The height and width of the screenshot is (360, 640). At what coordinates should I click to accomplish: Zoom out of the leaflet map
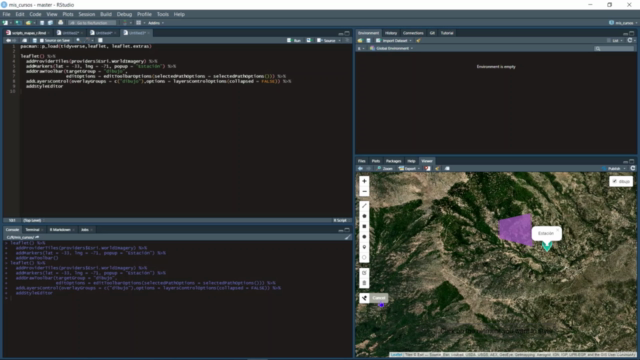364,191
